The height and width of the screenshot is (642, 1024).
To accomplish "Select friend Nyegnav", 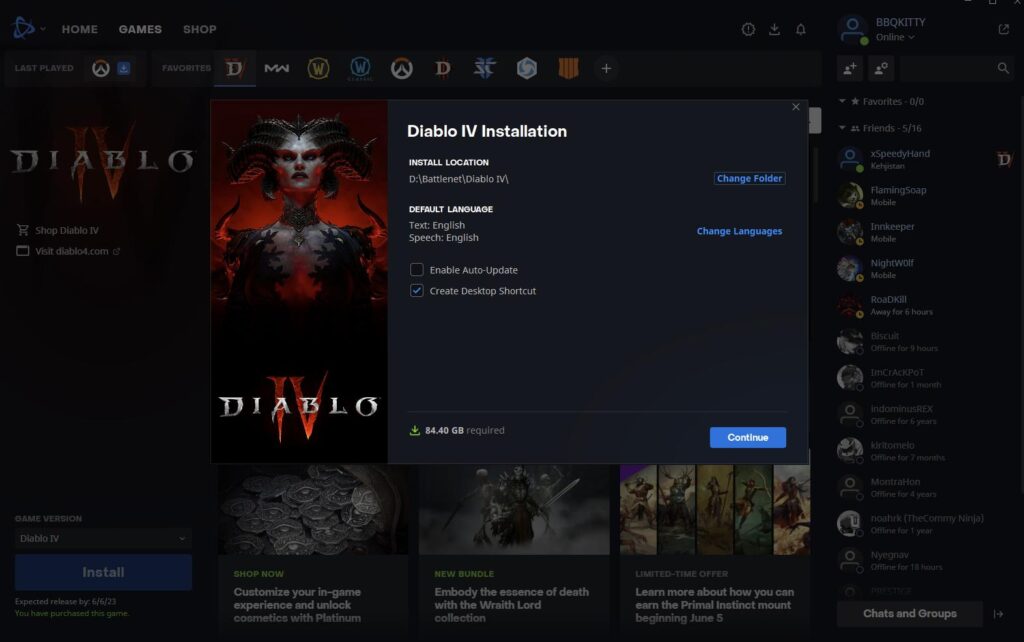I will [x=924, y=560].
